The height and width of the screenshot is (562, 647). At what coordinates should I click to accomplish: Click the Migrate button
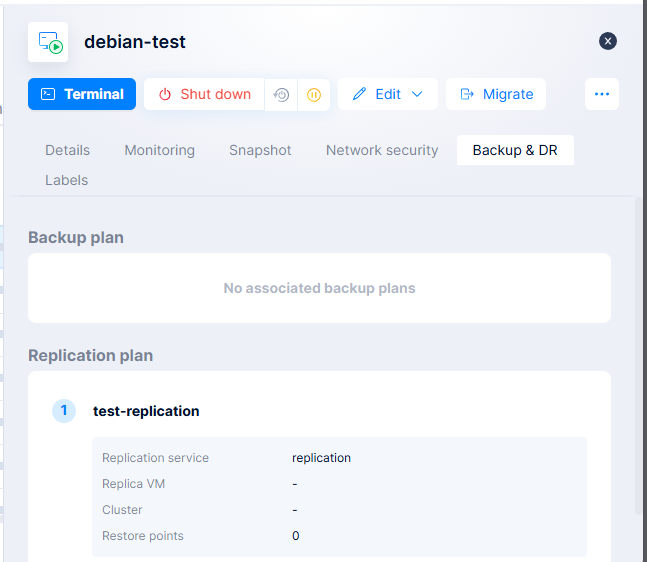click(x=496, y=94)
